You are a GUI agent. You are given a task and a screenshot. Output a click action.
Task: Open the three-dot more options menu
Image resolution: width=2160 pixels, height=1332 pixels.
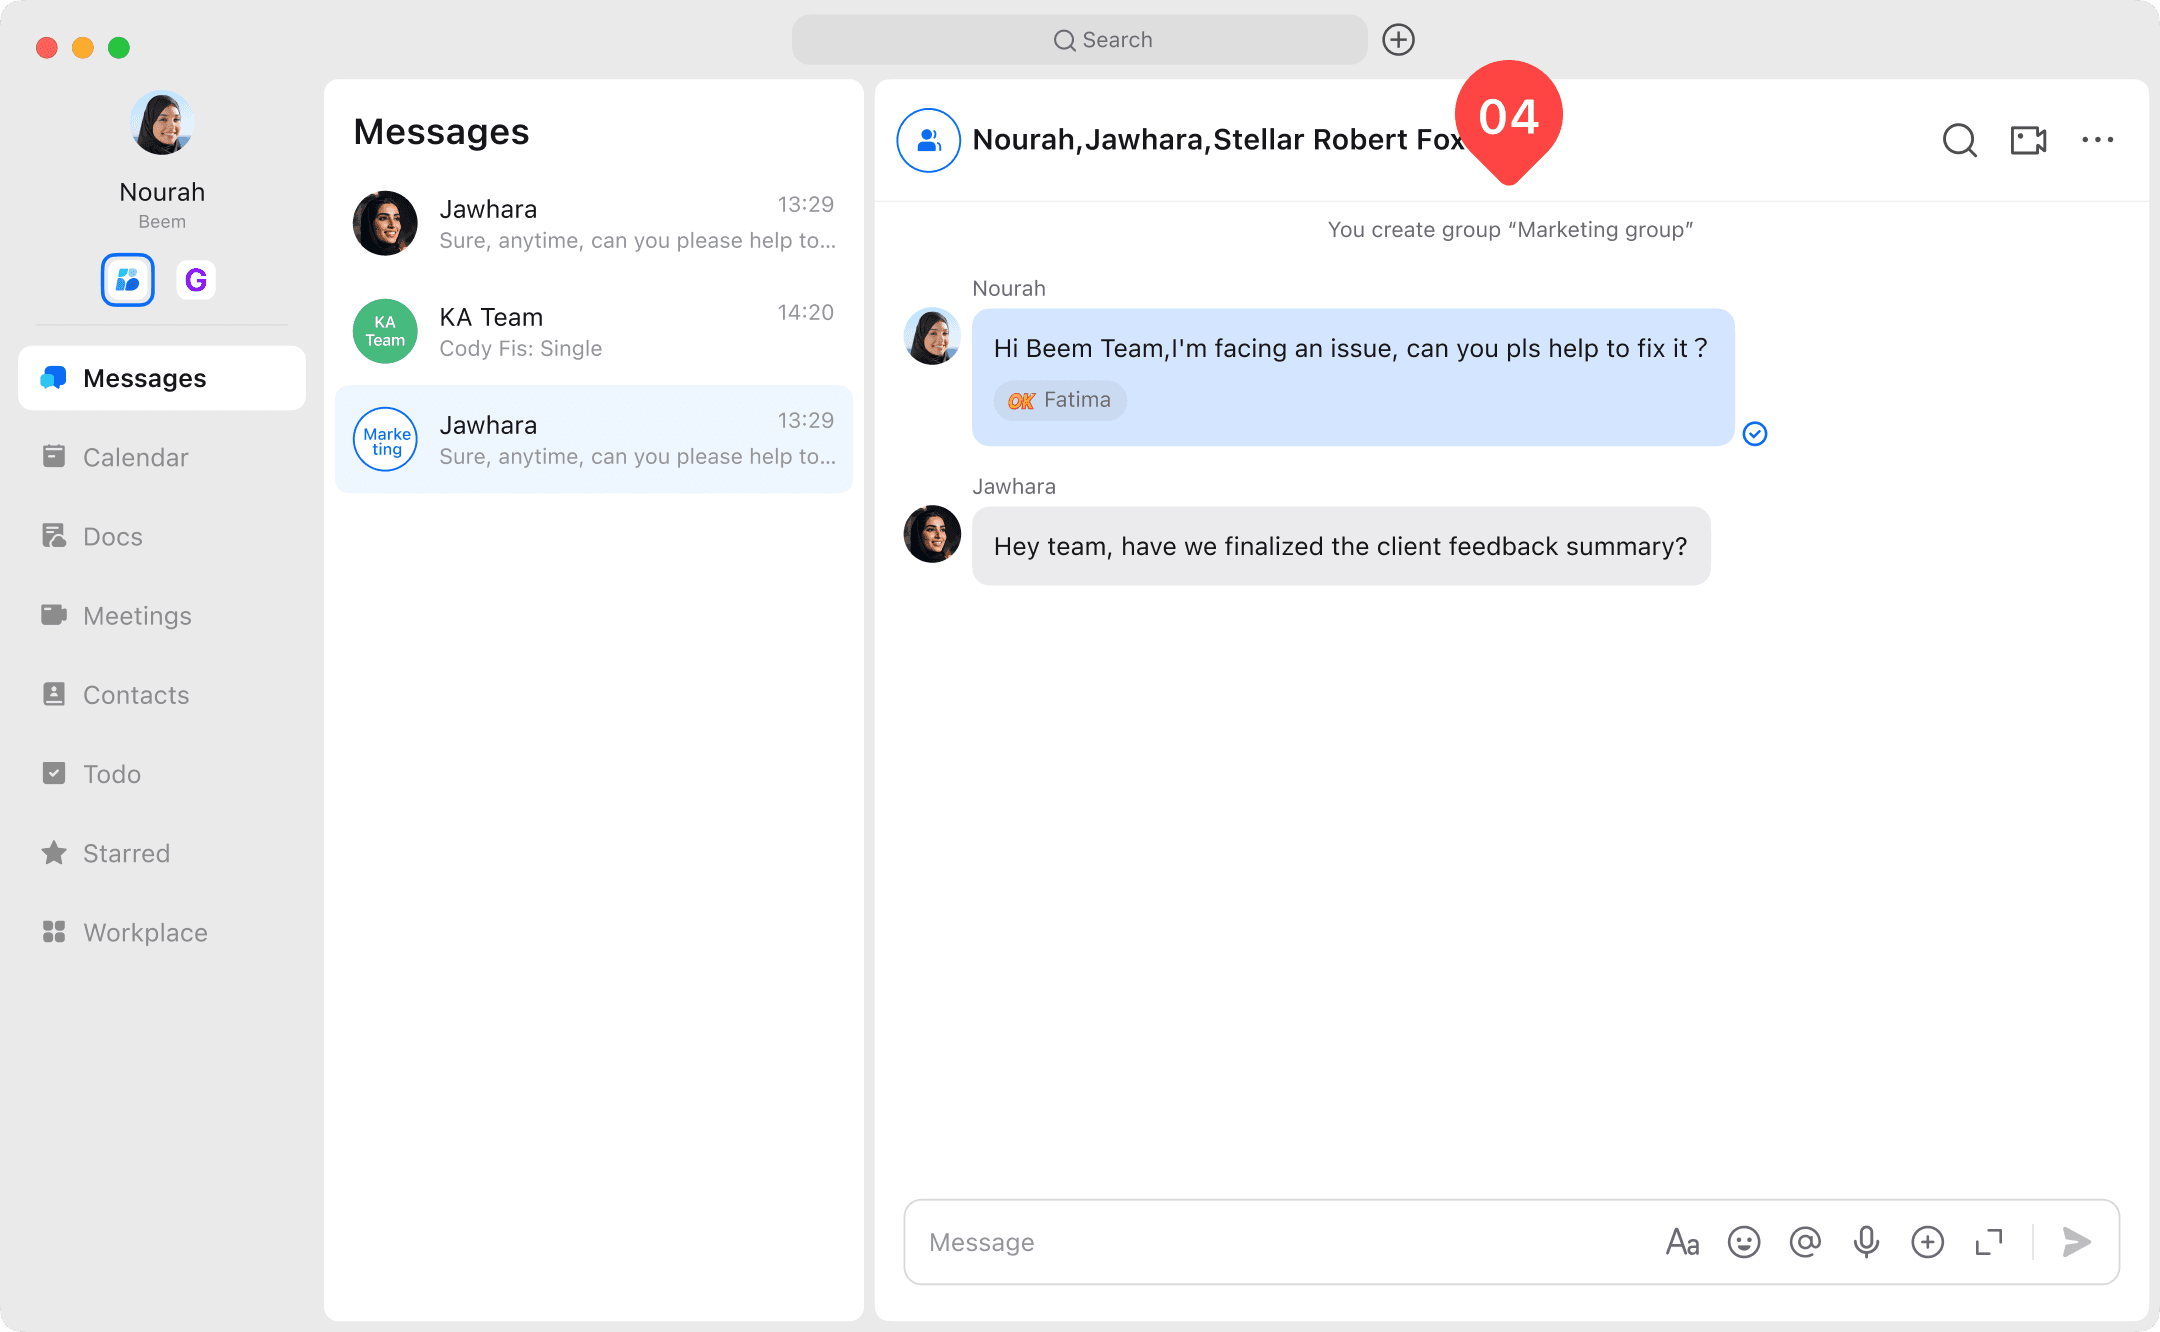coord(2097,140)
